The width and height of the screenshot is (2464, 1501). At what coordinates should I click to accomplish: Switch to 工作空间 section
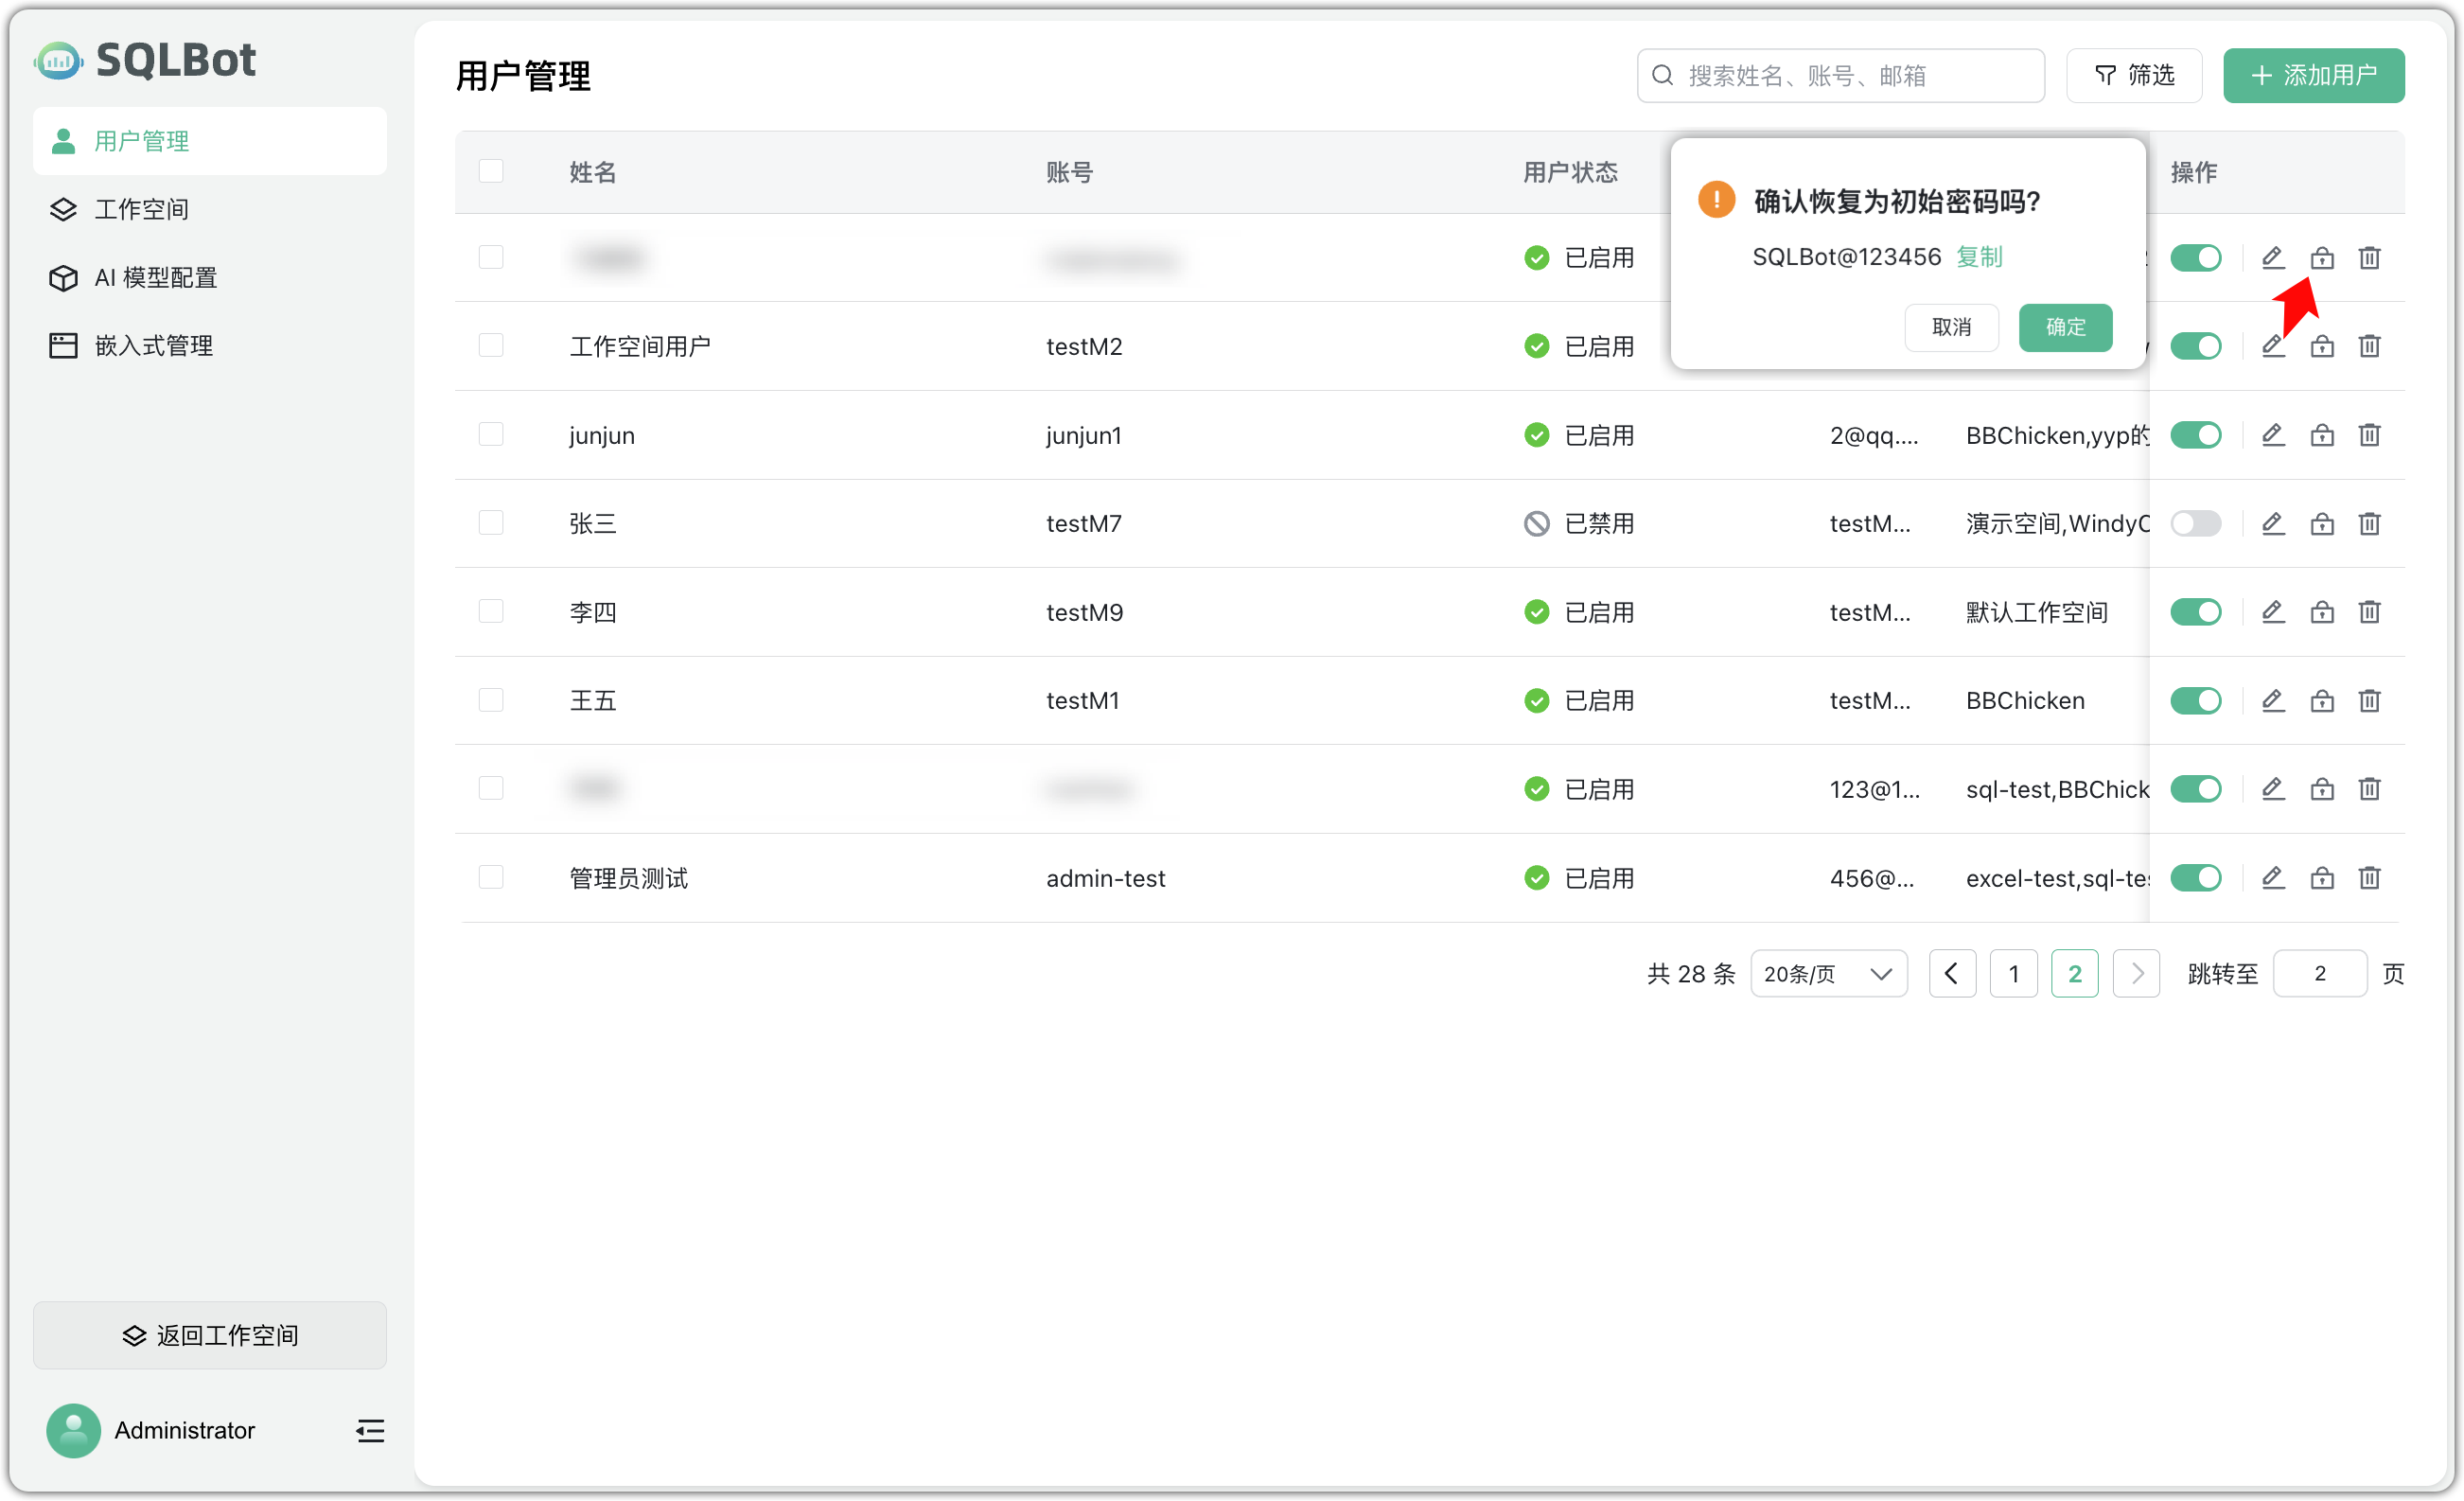click(x=140, y=208)
